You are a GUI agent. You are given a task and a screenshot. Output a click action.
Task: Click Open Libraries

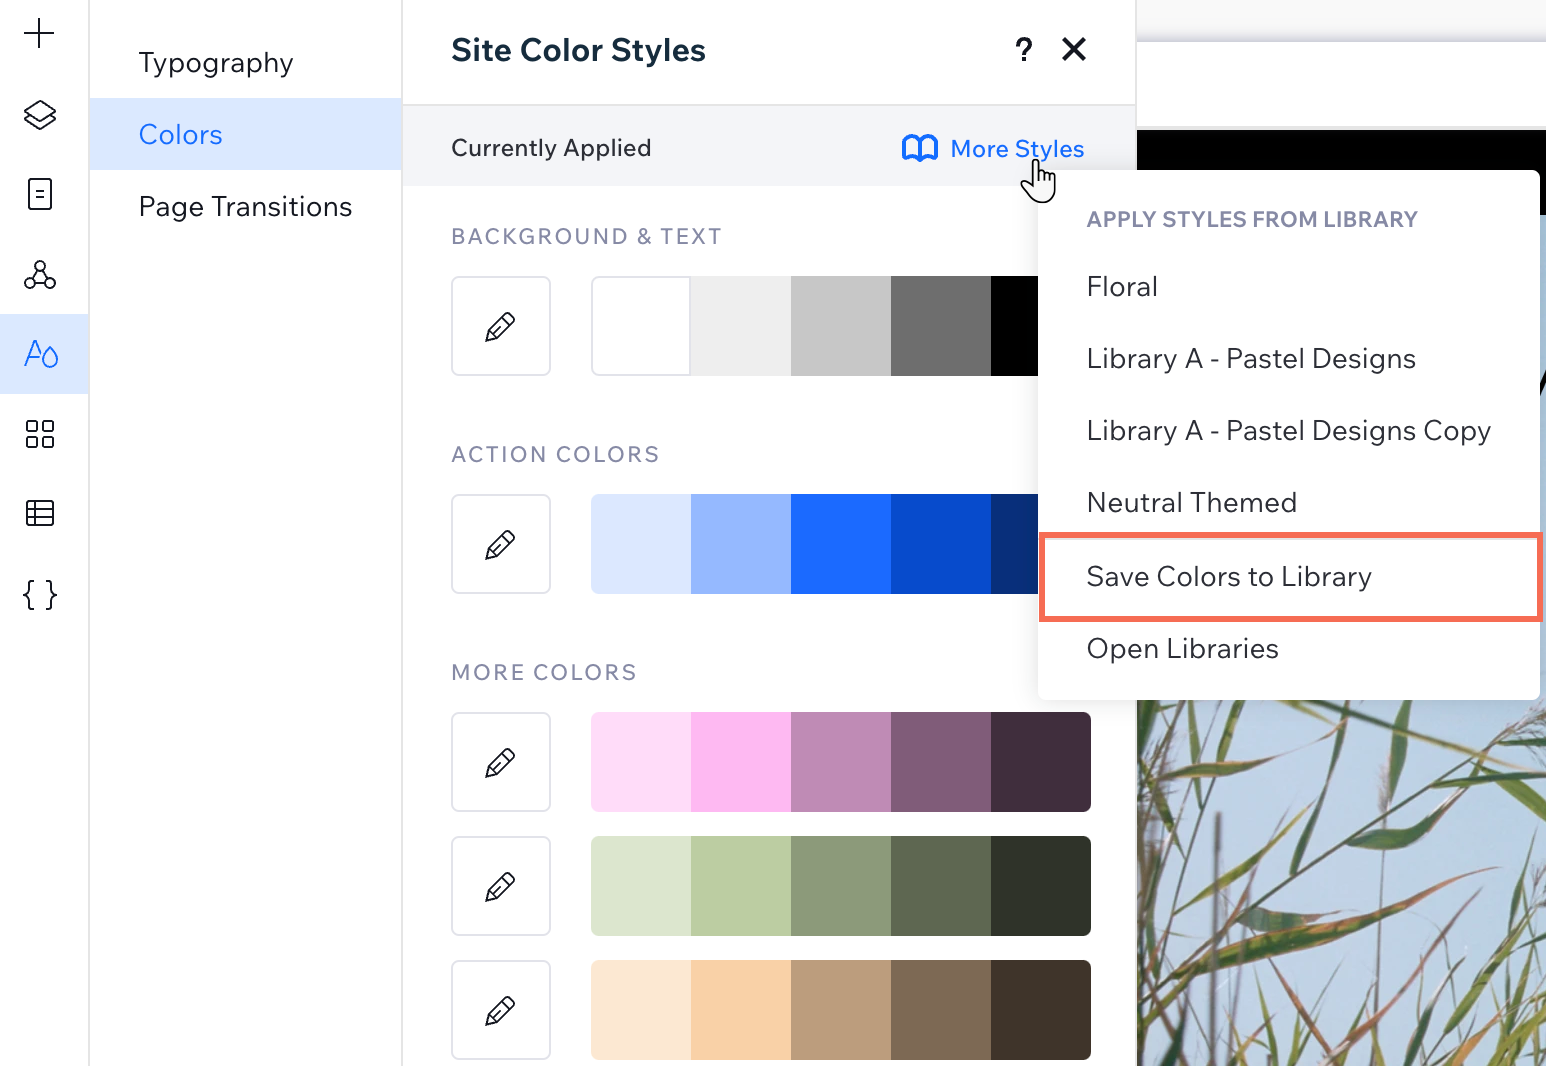point(1182,648)
